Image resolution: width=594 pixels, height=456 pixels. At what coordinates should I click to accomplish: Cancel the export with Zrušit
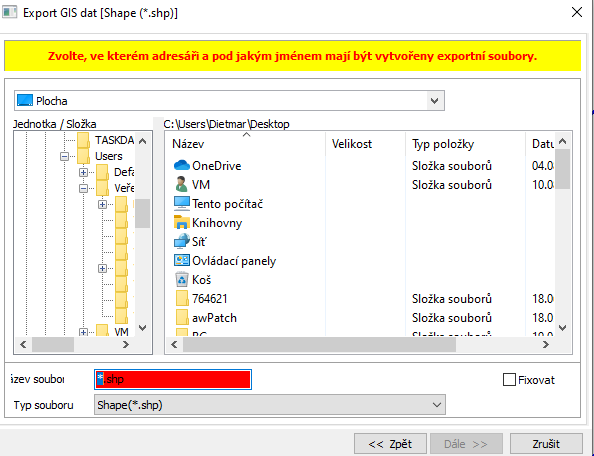546,444
